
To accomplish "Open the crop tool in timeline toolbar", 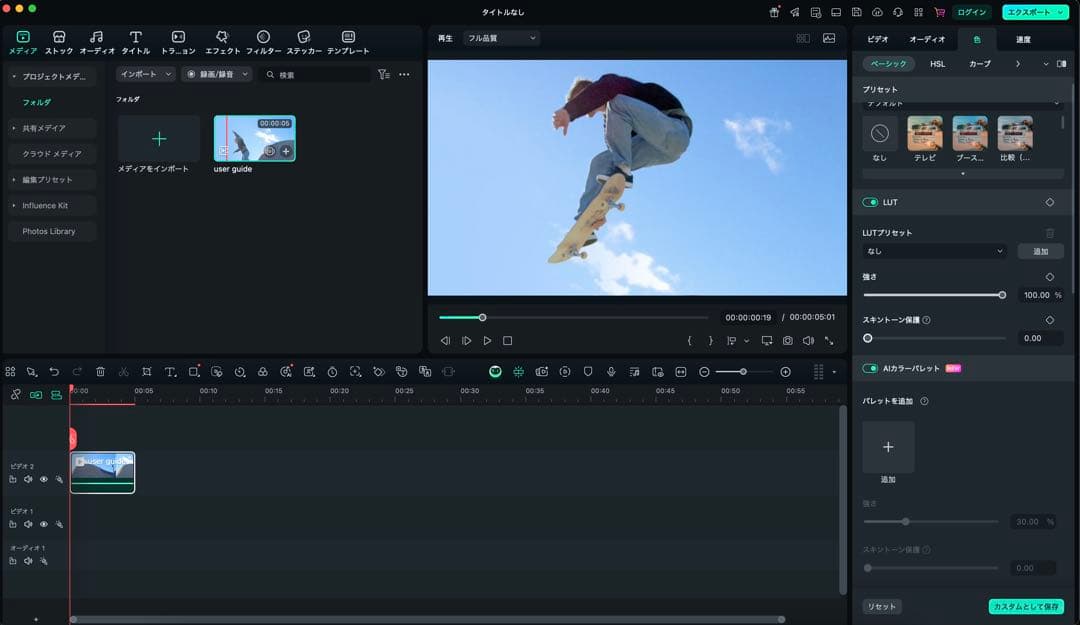I will pos(147,371).
